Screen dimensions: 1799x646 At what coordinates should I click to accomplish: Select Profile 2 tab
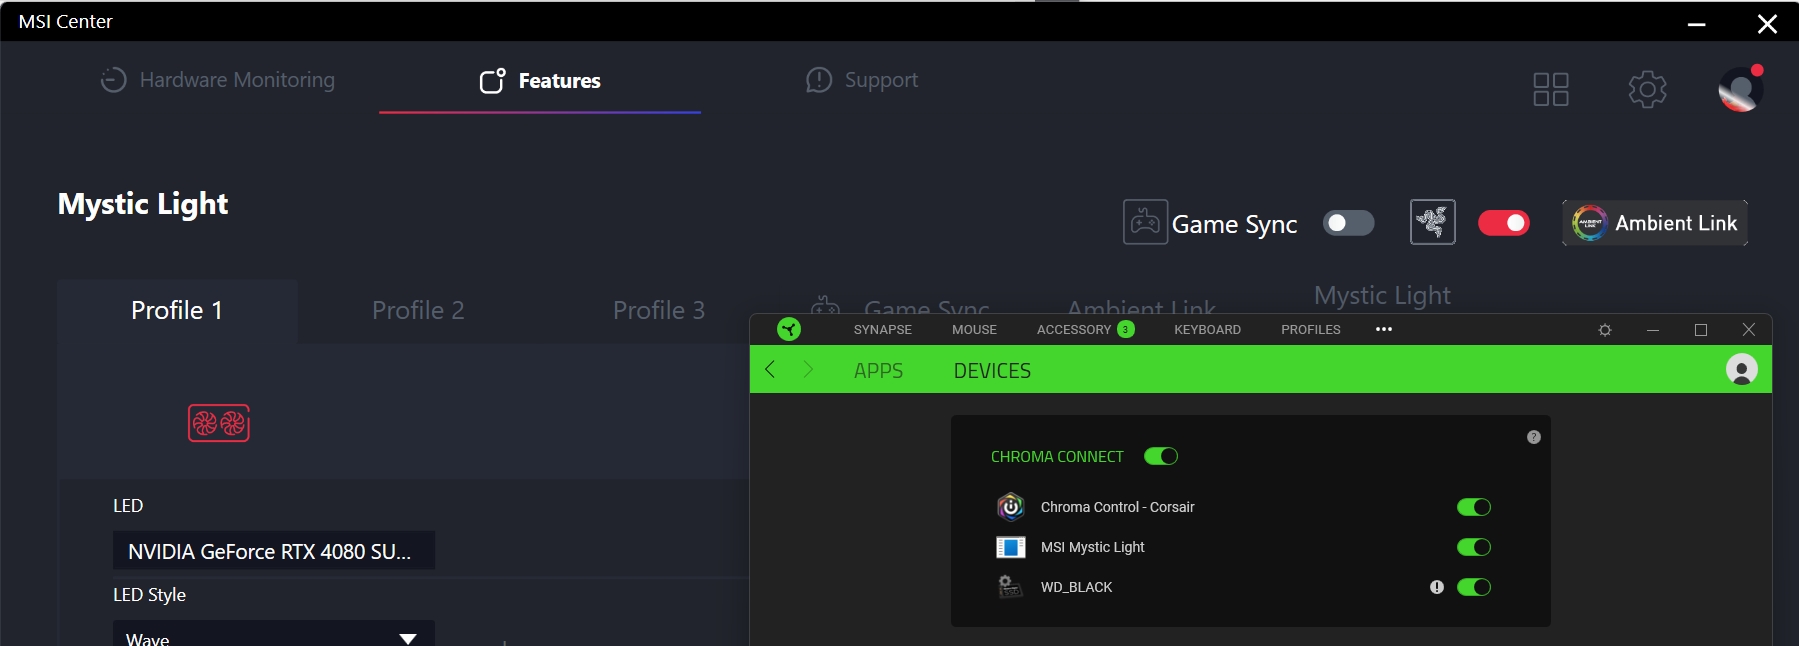coord(418,311)
